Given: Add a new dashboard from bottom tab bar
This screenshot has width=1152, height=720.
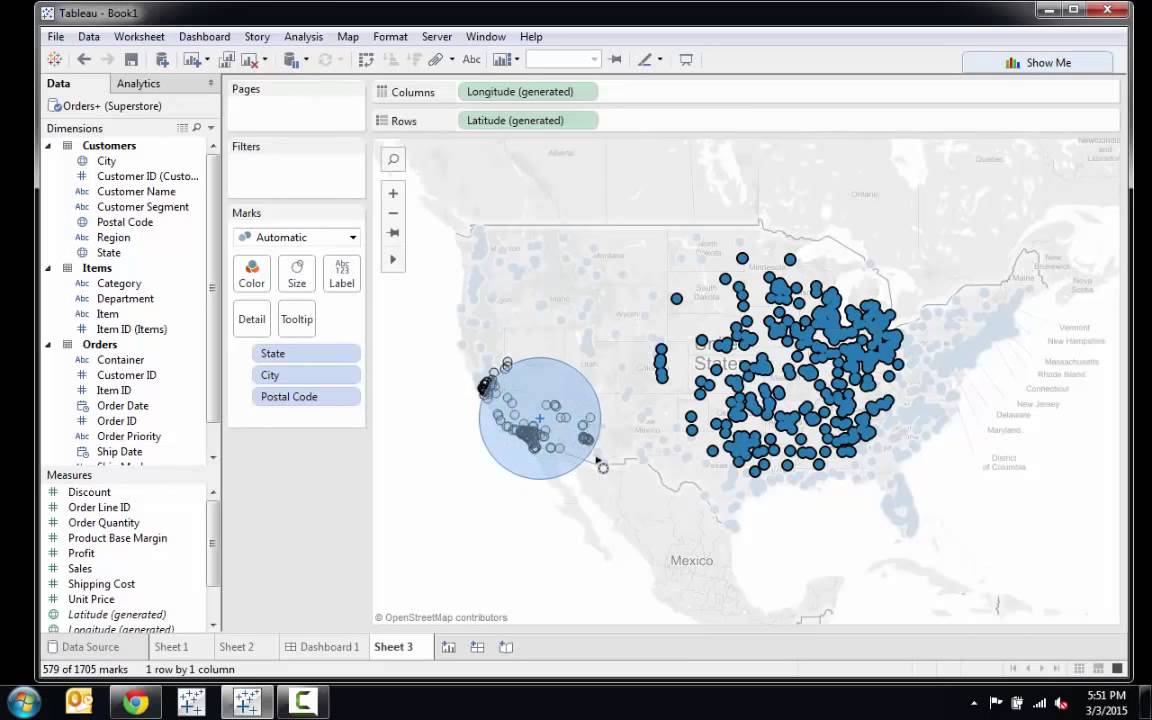Looking at the screenshot, I should 477,647.
